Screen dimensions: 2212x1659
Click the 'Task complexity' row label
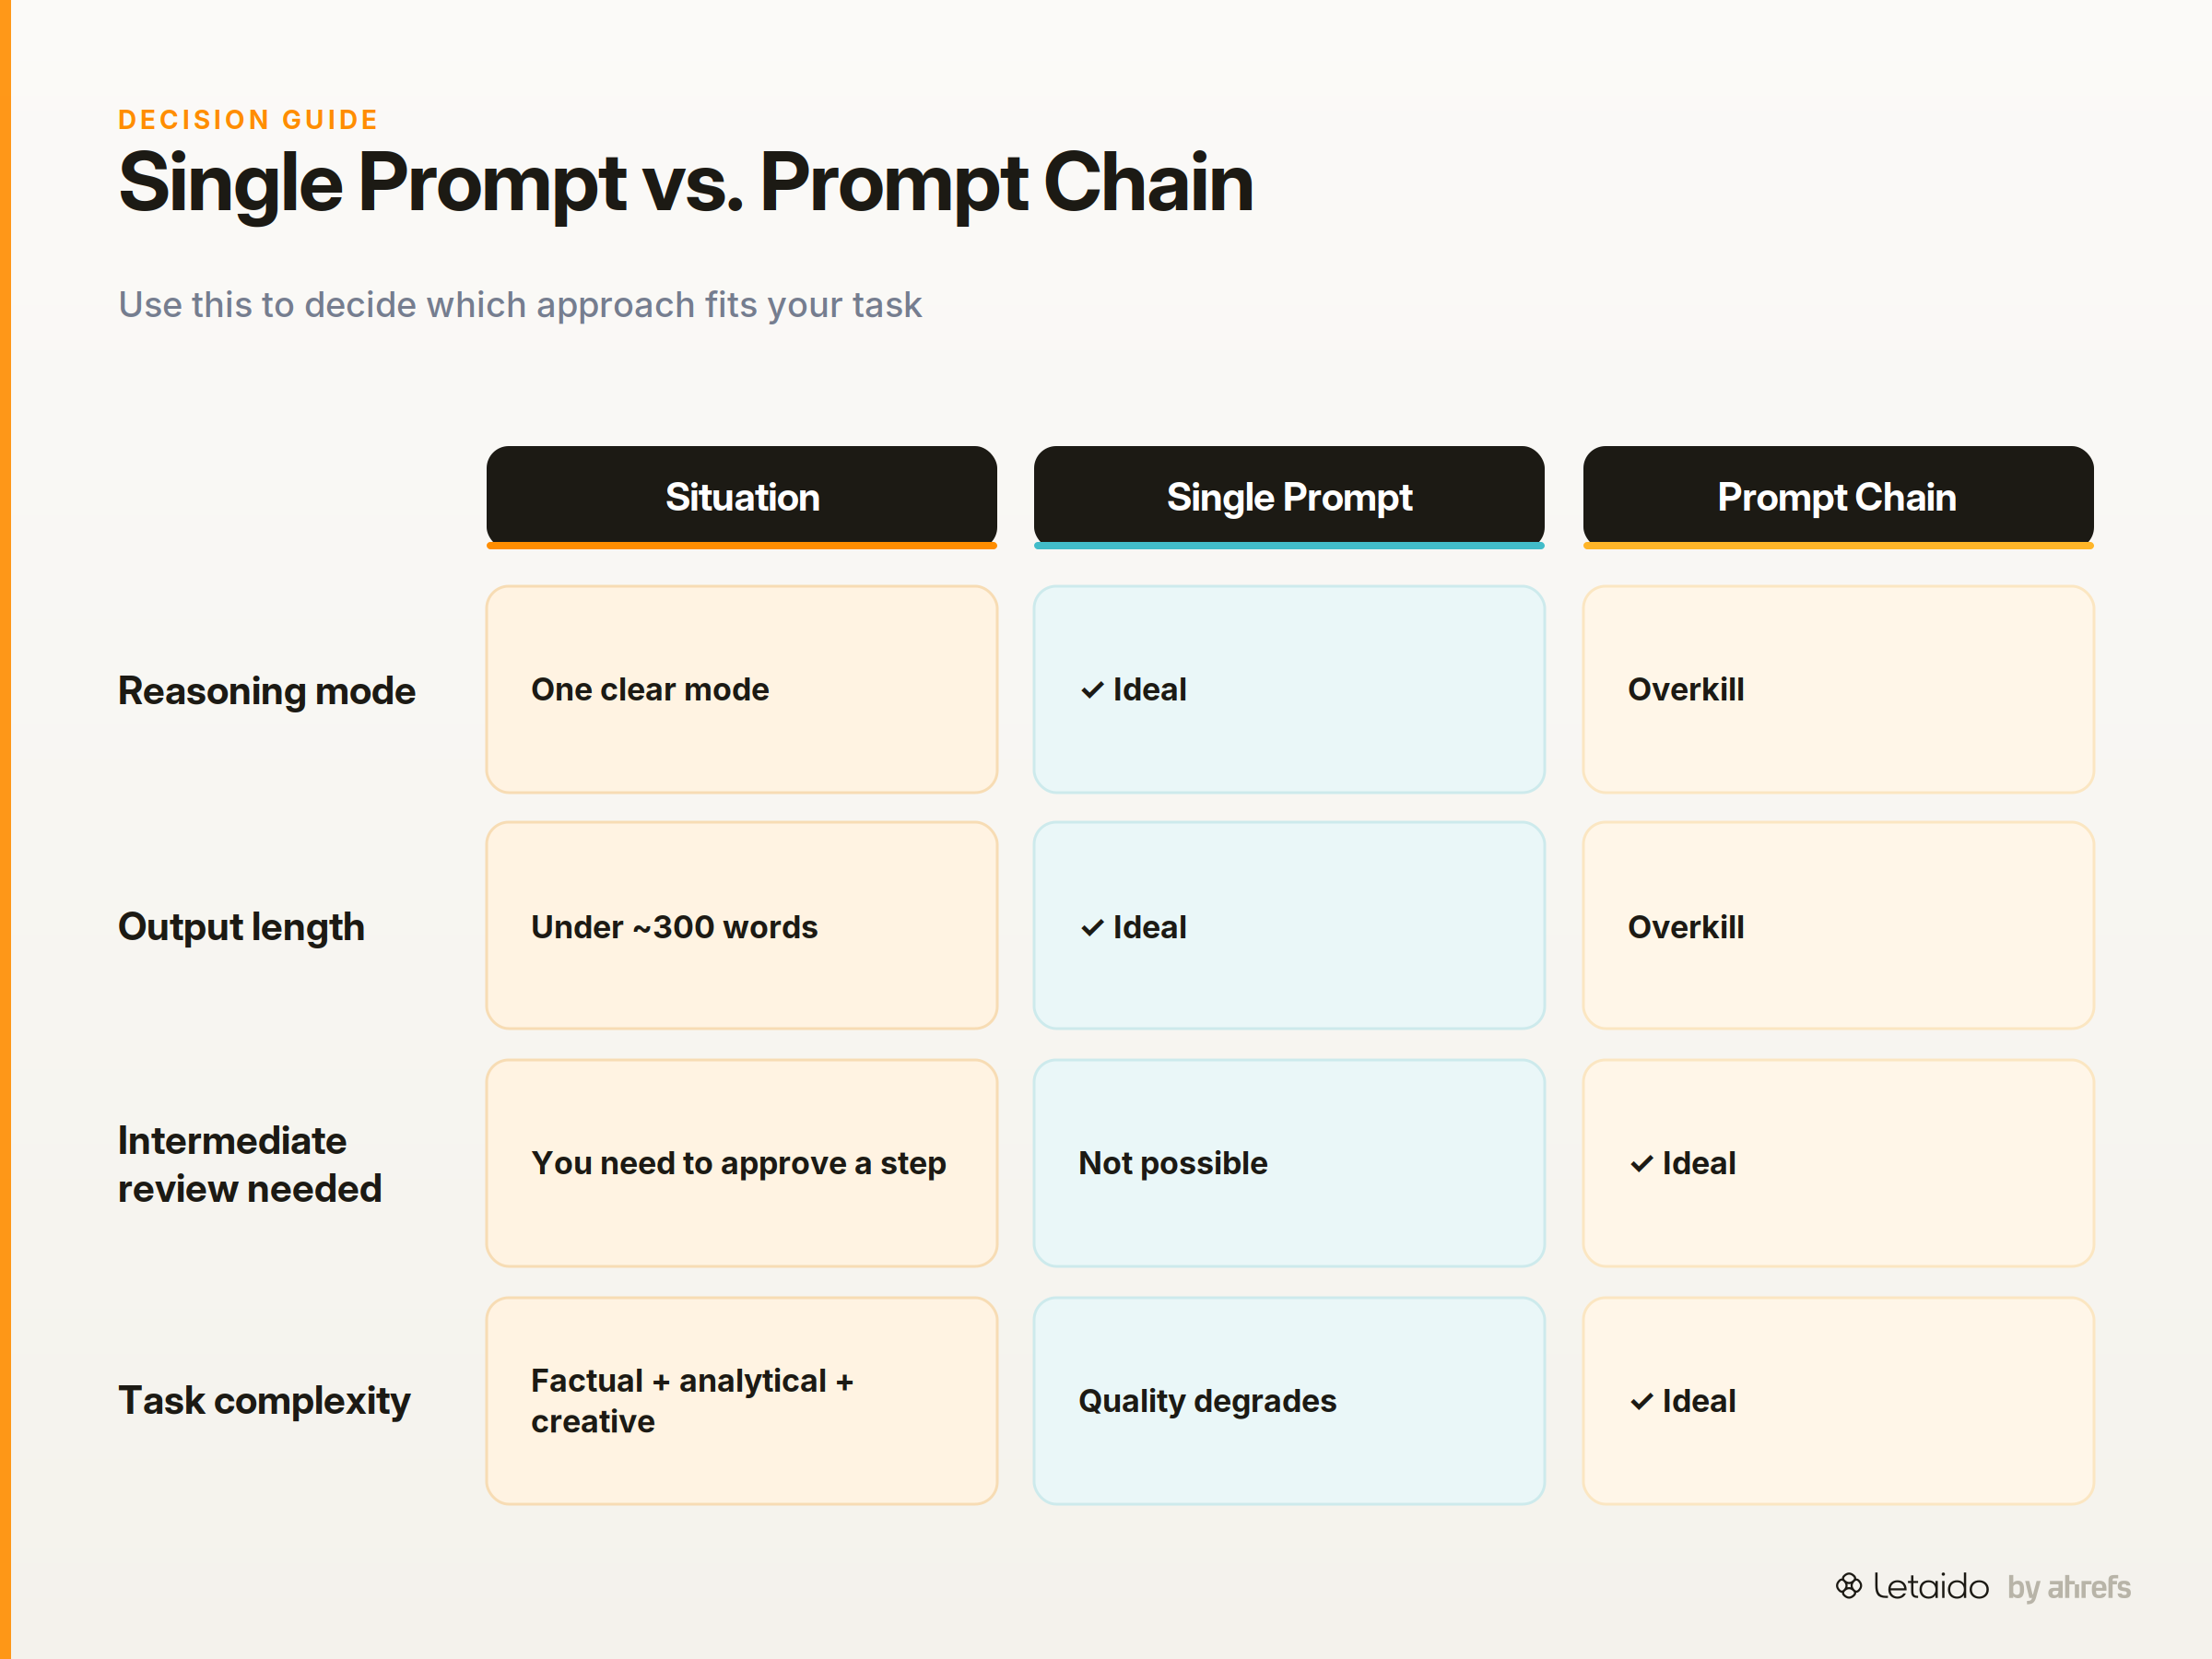pos(264,1401)
